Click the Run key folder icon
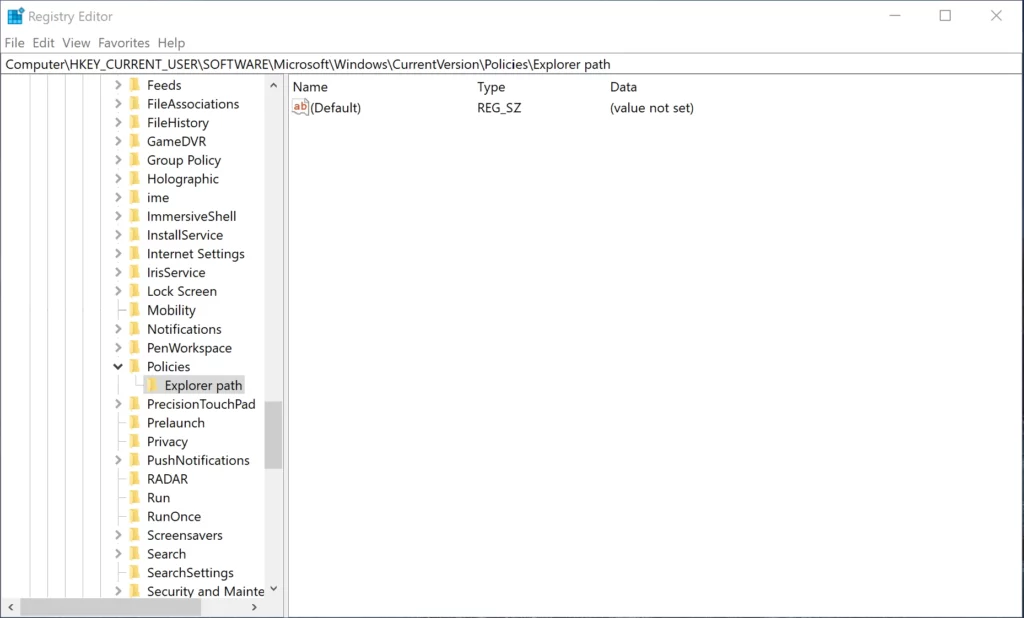 [x=136, y=497]
